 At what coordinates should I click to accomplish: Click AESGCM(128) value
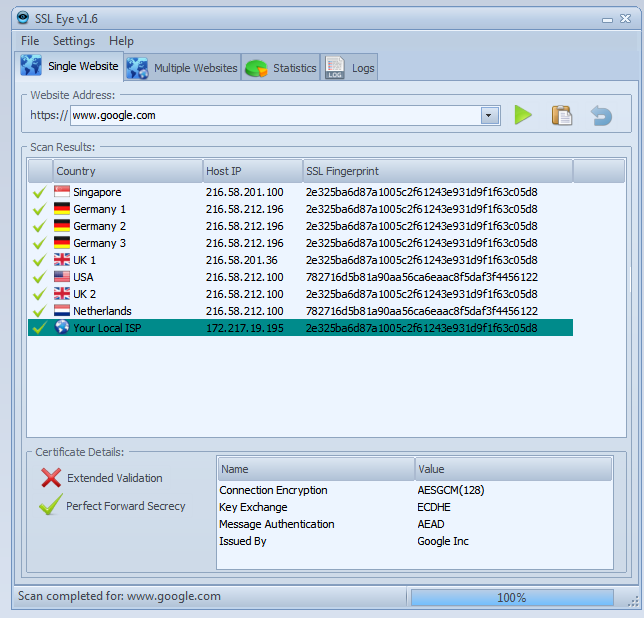(x=451, y=490)
